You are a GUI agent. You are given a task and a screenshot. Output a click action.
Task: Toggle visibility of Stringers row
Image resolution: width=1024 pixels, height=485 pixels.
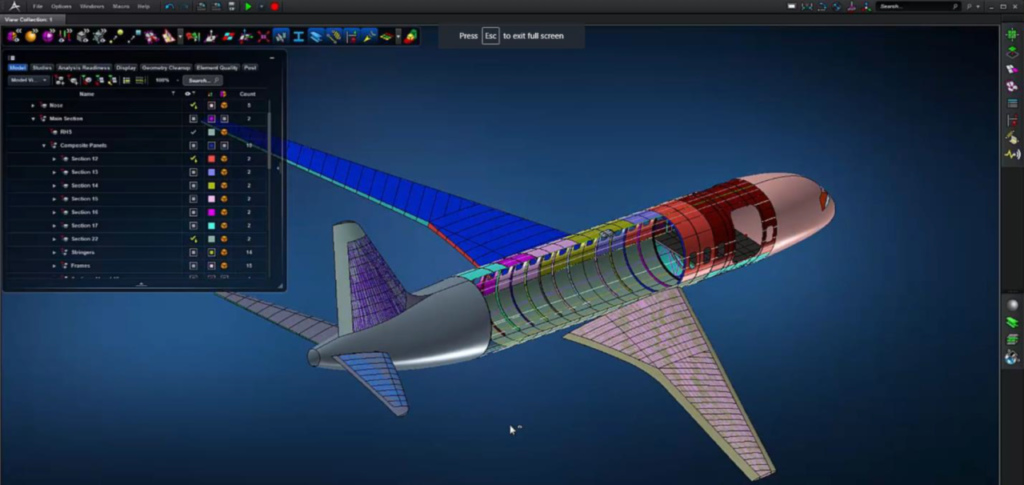(x=193, y=253)
